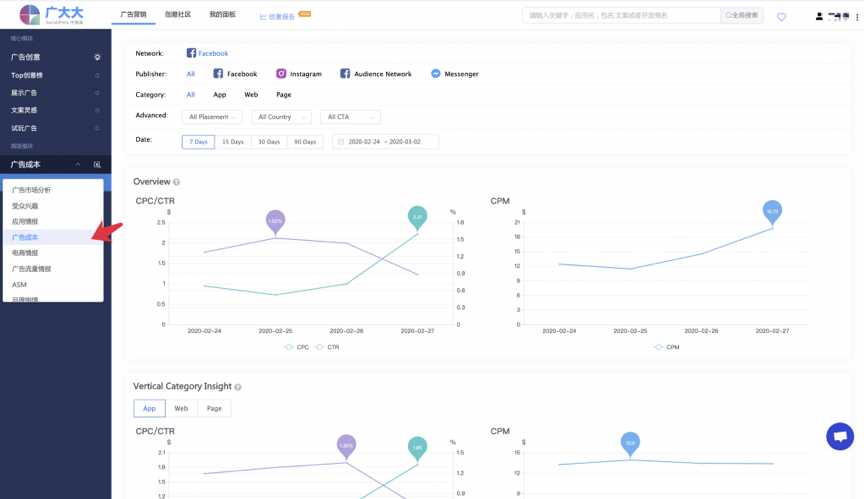Select All in the Category row

click(191, 95)
